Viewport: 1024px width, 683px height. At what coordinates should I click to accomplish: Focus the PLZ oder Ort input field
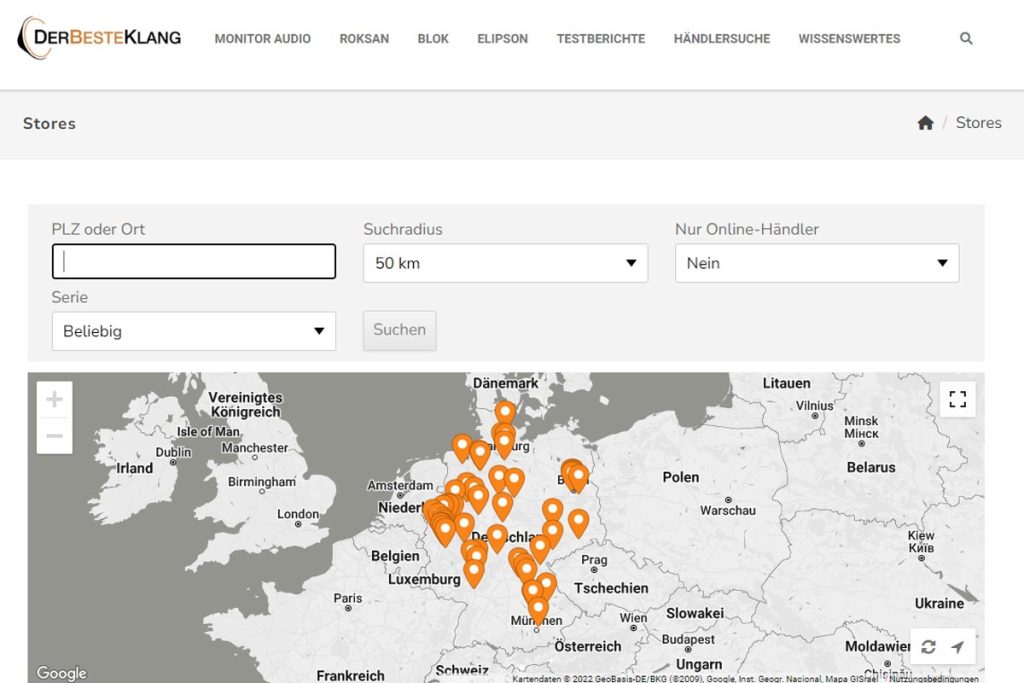point(193,262)
